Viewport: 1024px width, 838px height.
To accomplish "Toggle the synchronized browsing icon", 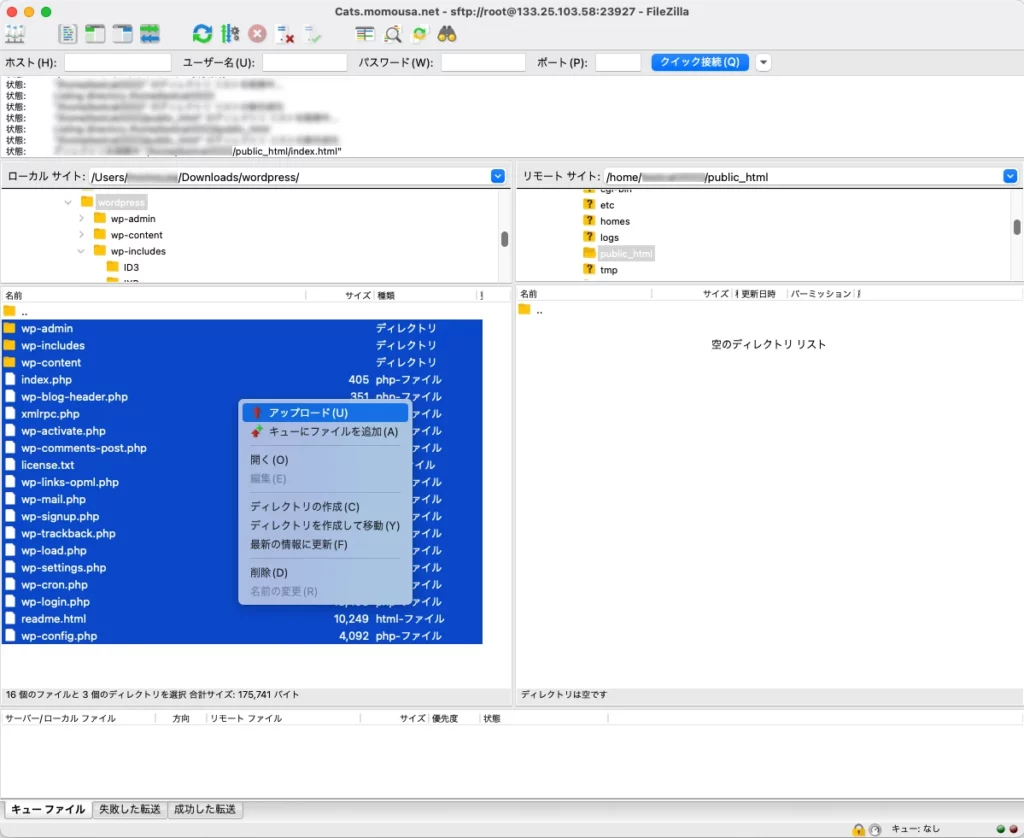I will [x=420, y=34].
